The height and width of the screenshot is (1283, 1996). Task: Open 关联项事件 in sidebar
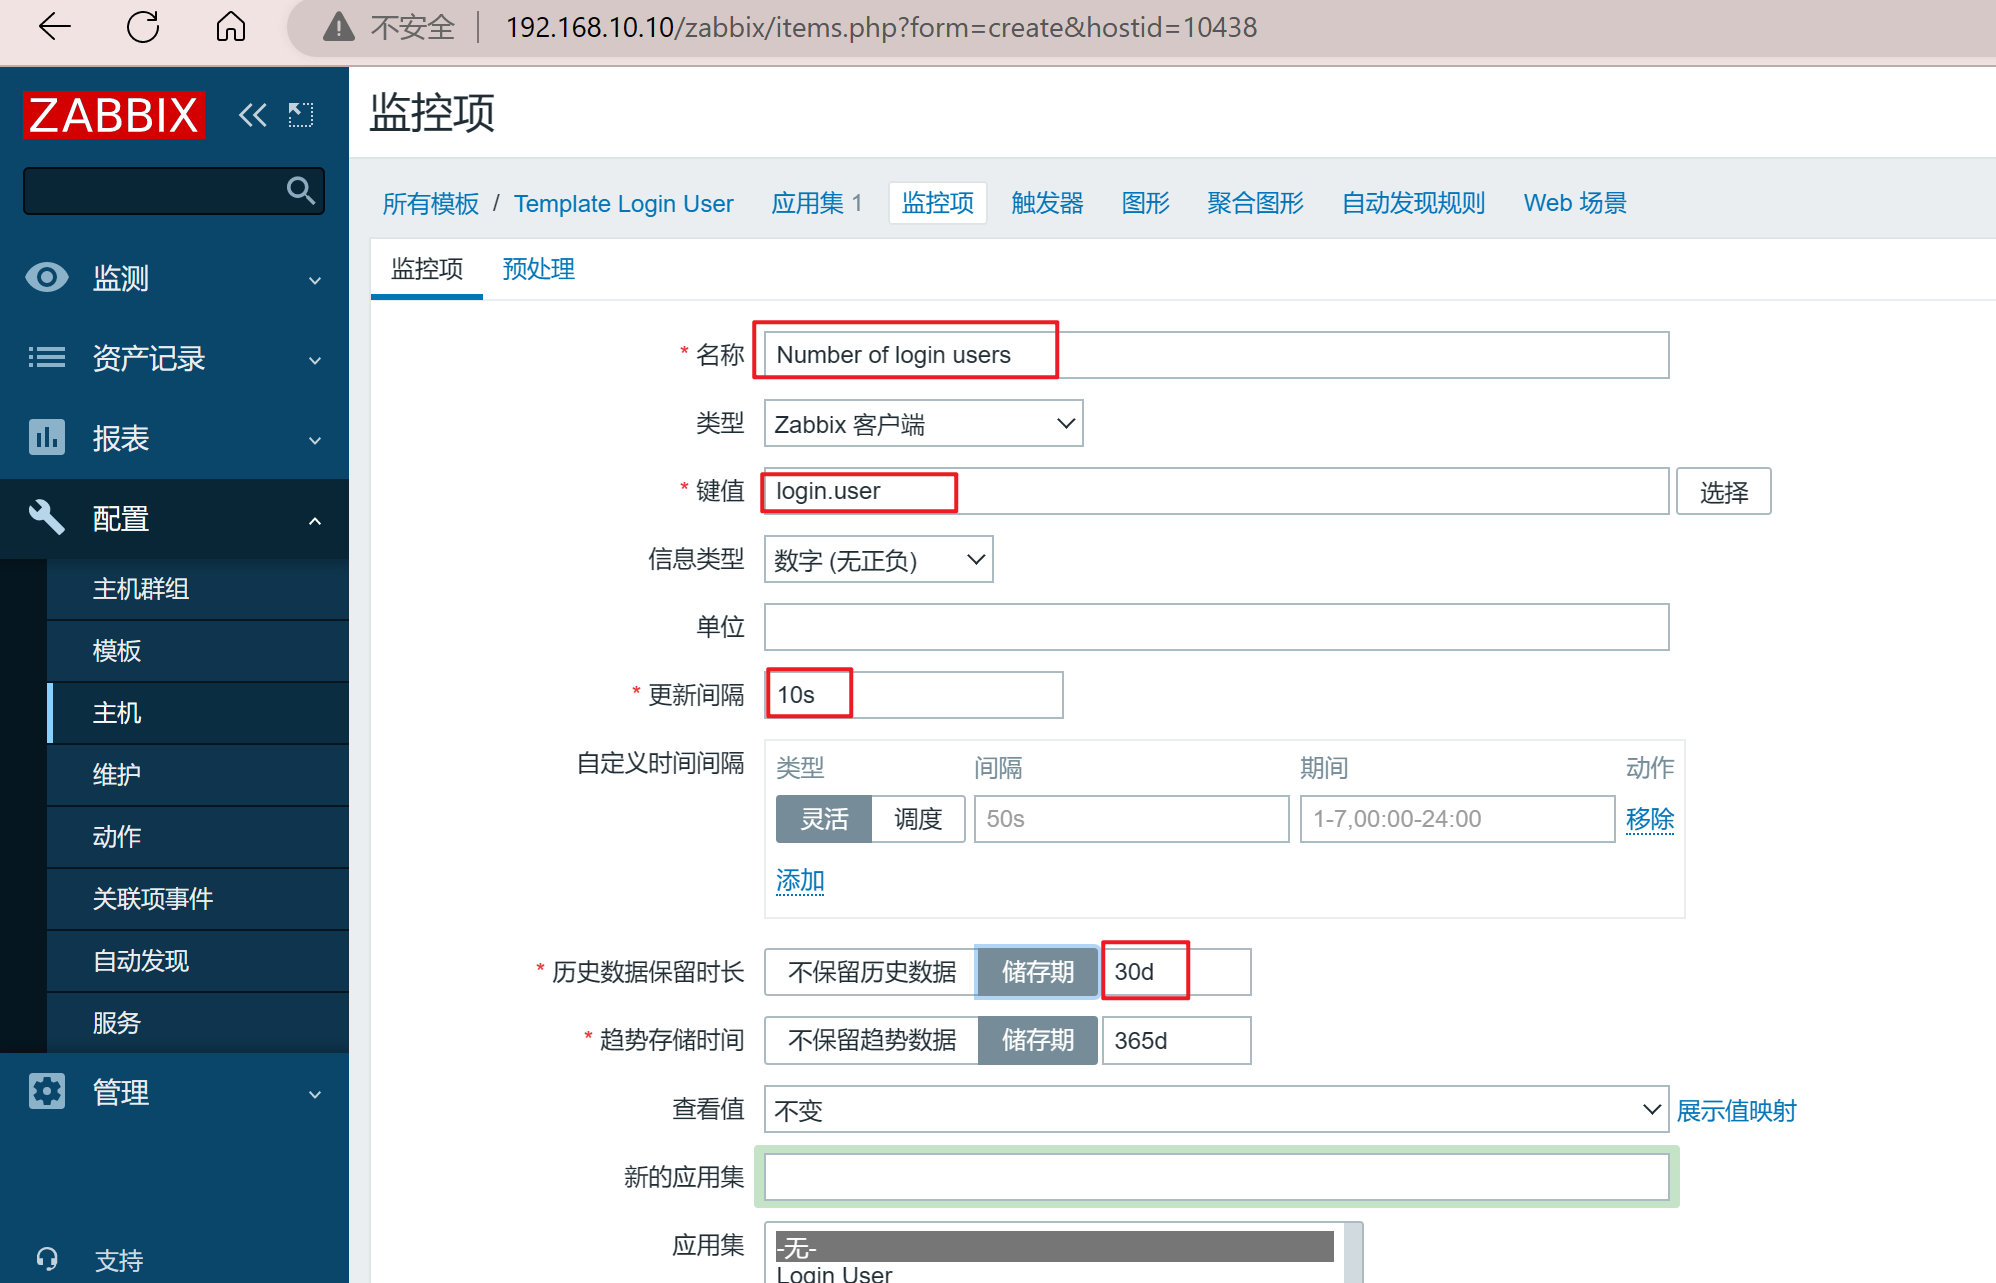[198, 899]
